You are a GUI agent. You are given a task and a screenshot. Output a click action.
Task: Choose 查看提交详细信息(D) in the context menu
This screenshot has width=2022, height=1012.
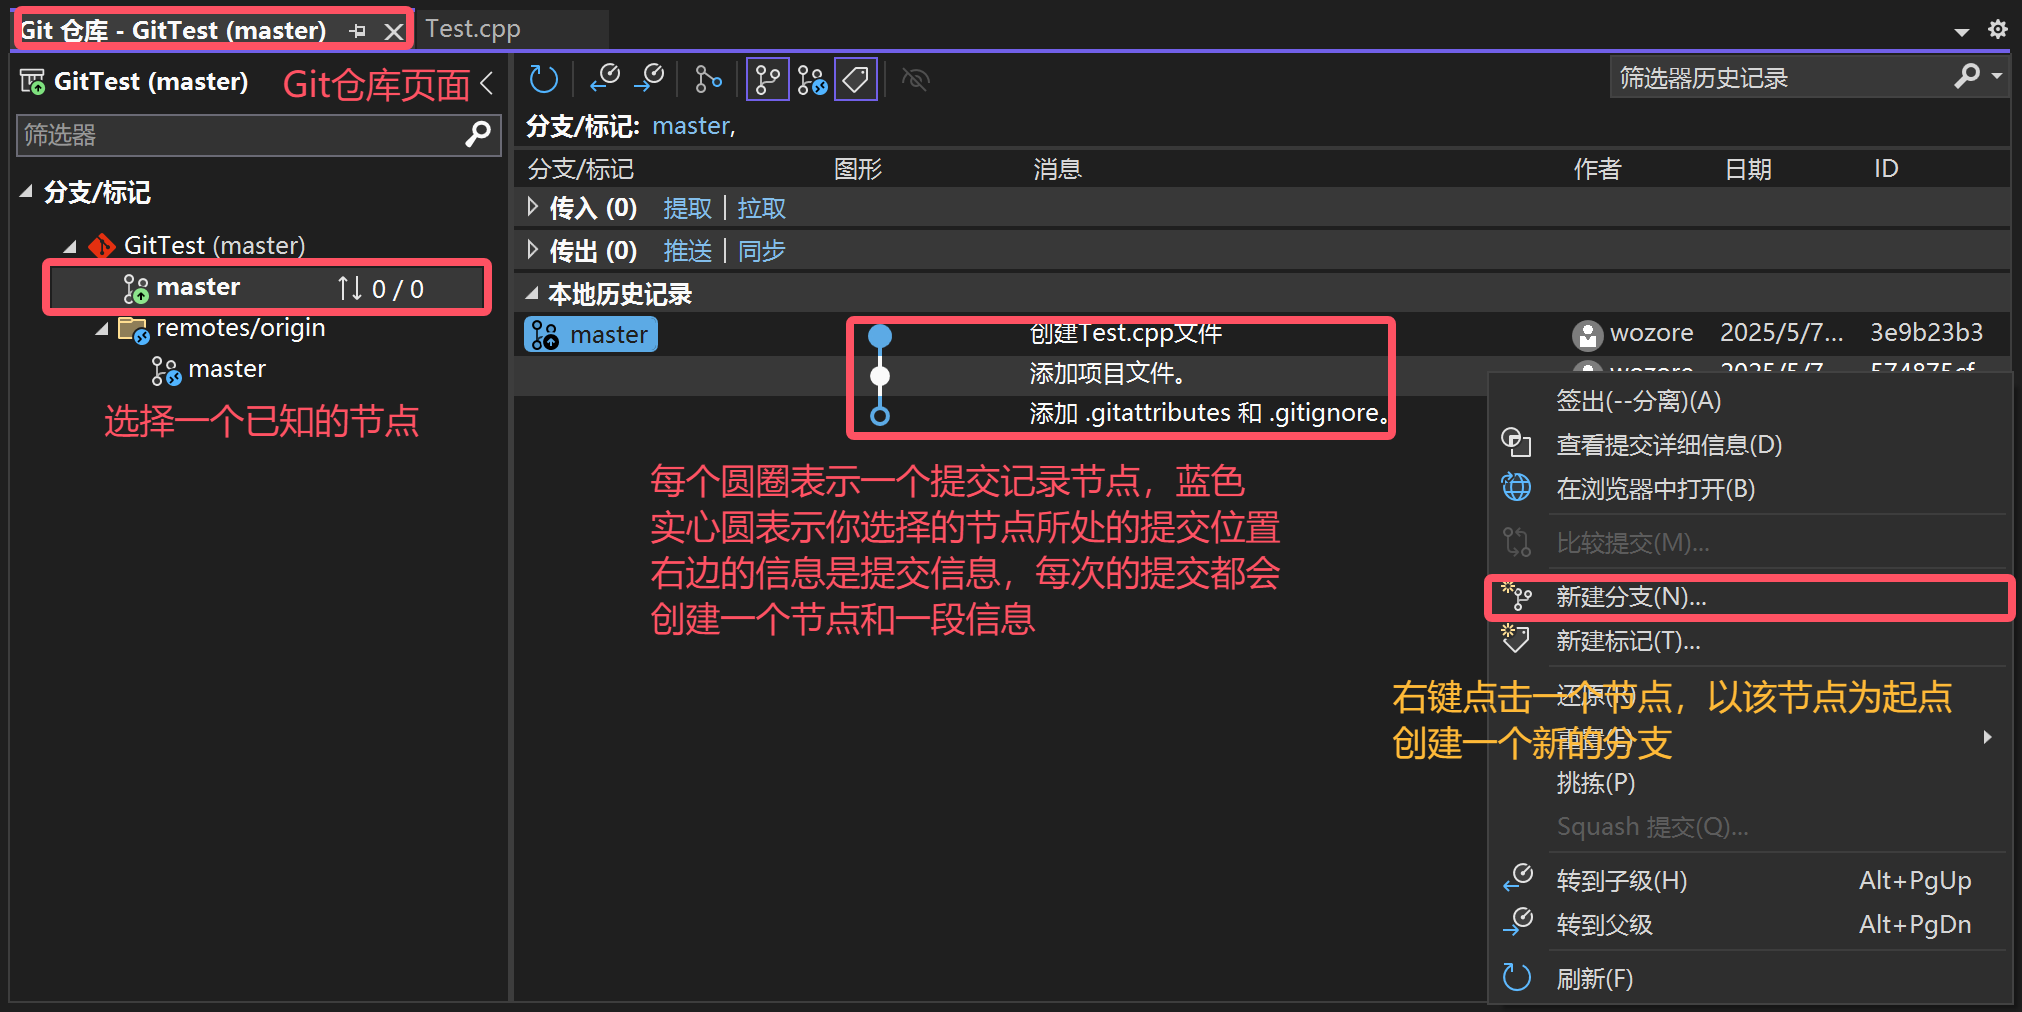click(1668, 445)
